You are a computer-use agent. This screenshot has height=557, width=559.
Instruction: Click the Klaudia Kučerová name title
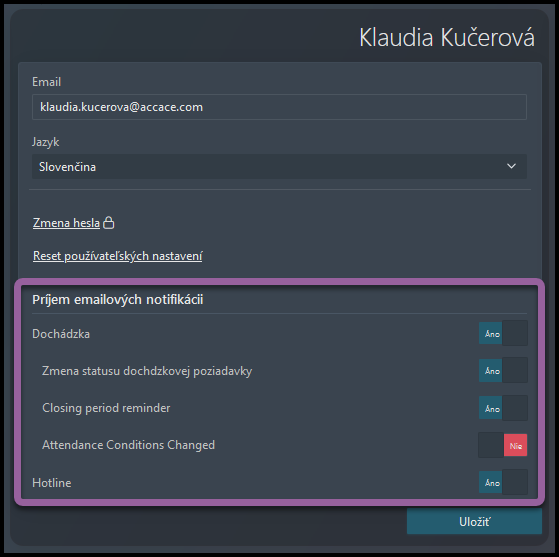click(447, 37)
